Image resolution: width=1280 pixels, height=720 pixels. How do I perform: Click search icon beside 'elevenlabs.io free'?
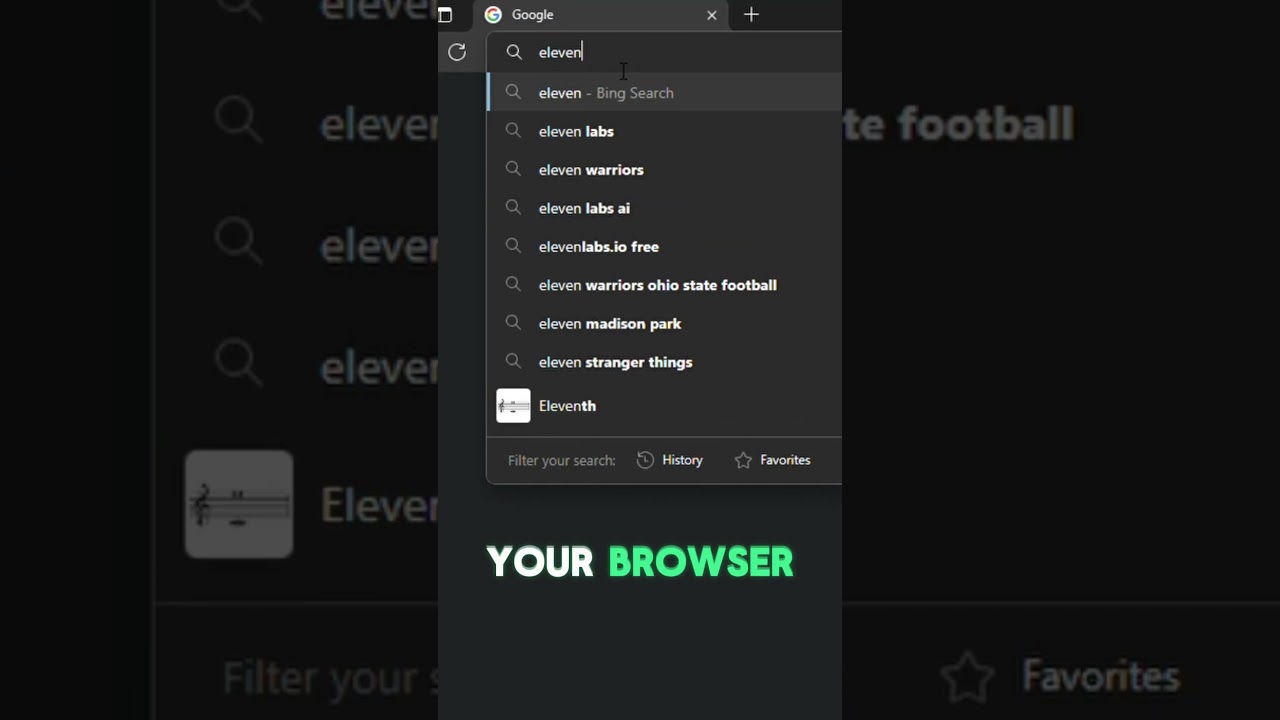coord(513,246)
